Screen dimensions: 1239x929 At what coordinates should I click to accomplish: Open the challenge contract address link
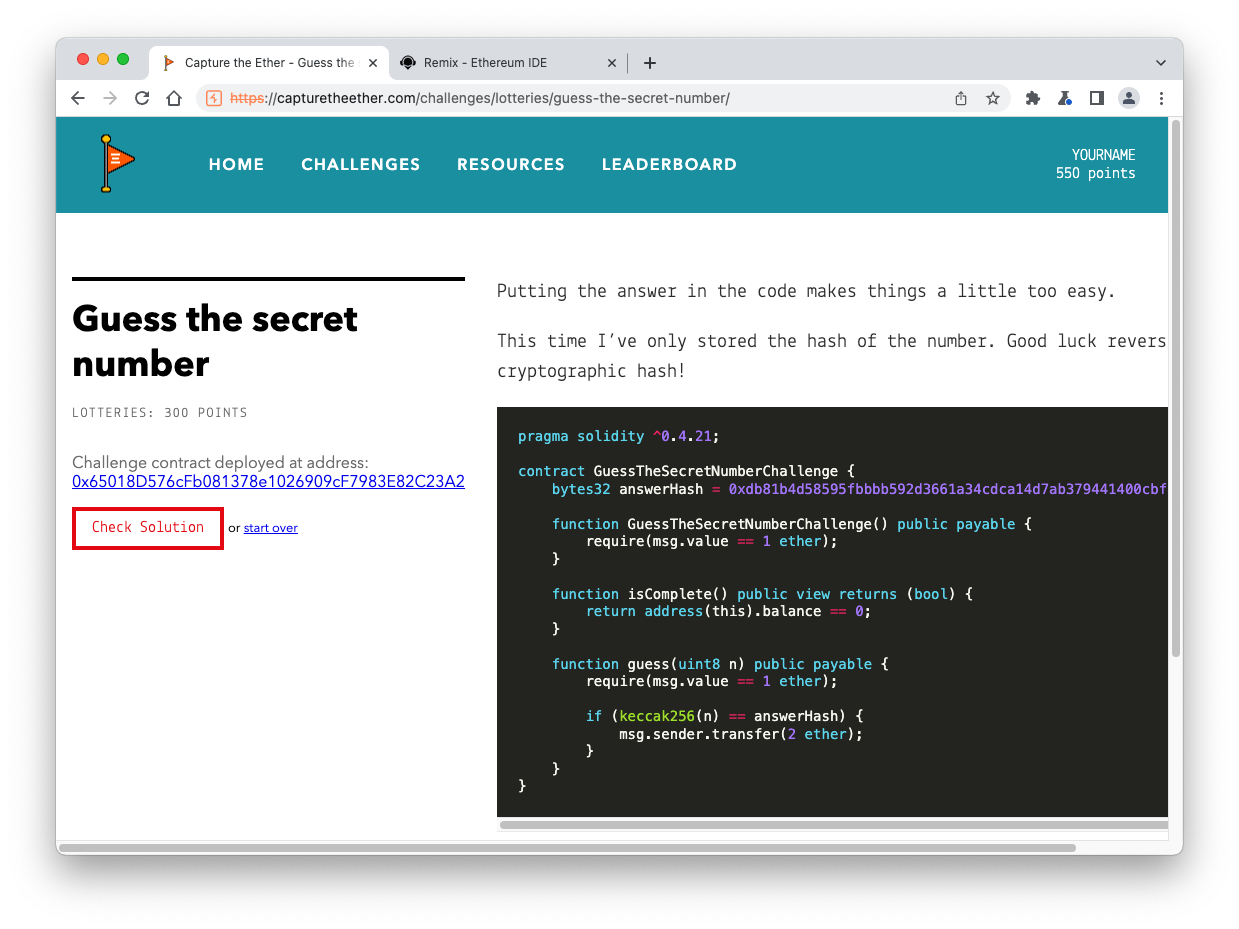pyautogui.click(x=268, y=482)
